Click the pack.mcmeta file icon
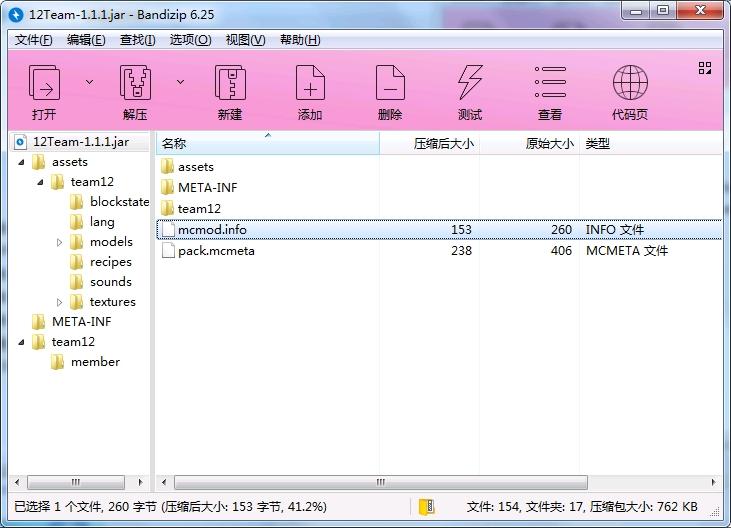 167,251
